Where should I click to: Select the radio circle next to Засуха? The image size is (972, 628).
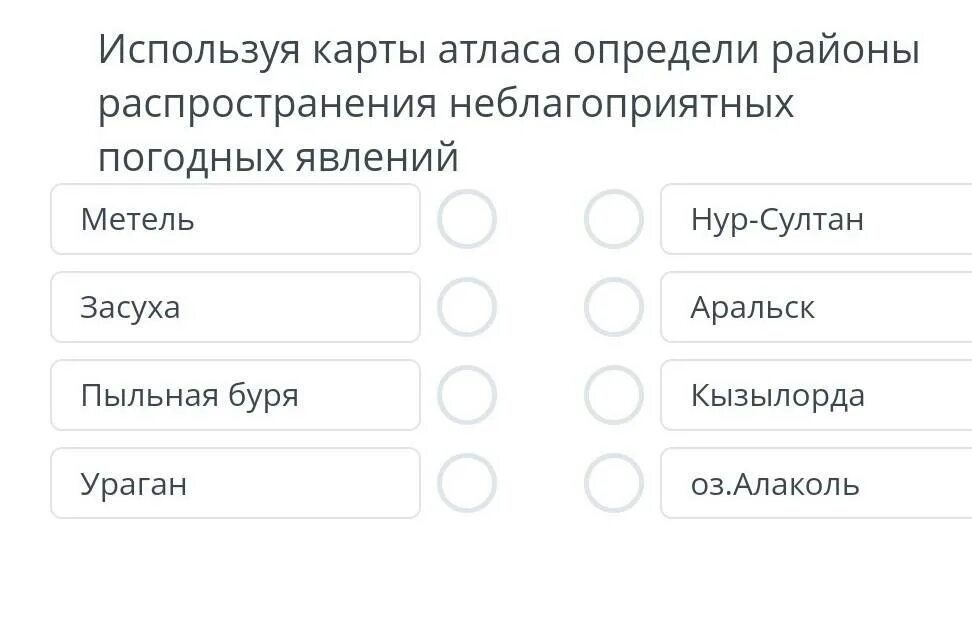pos(467,307)
